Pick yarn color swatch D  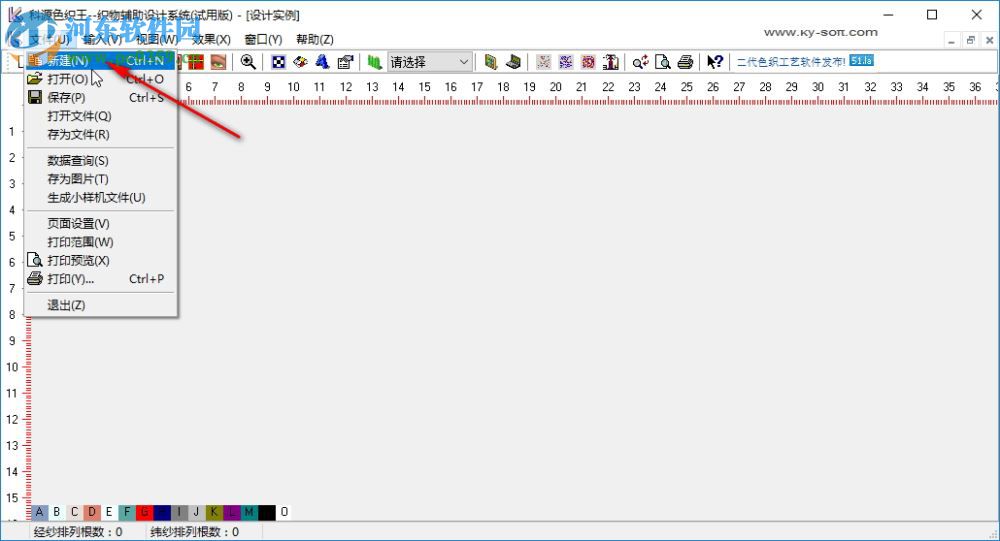point(92,512)
